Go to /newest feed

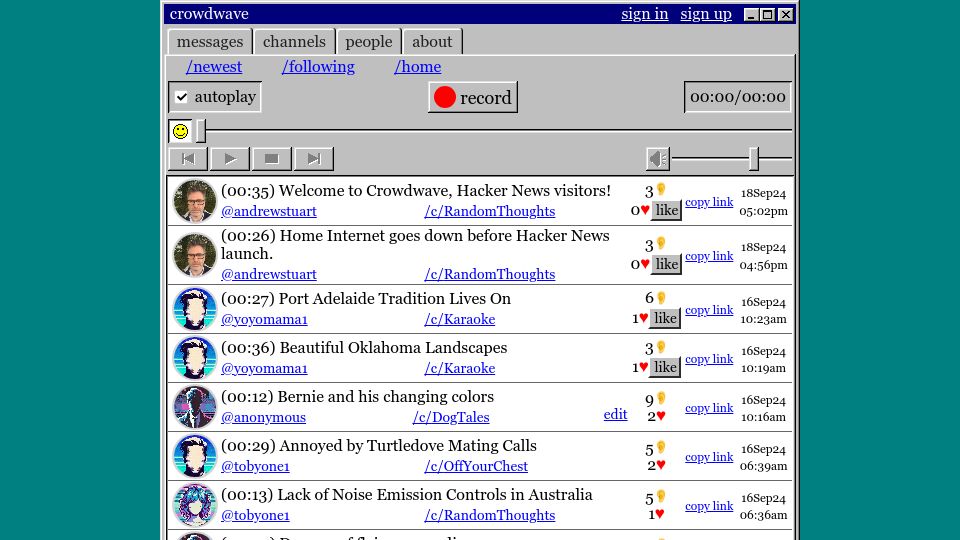[x=214, y=67]
